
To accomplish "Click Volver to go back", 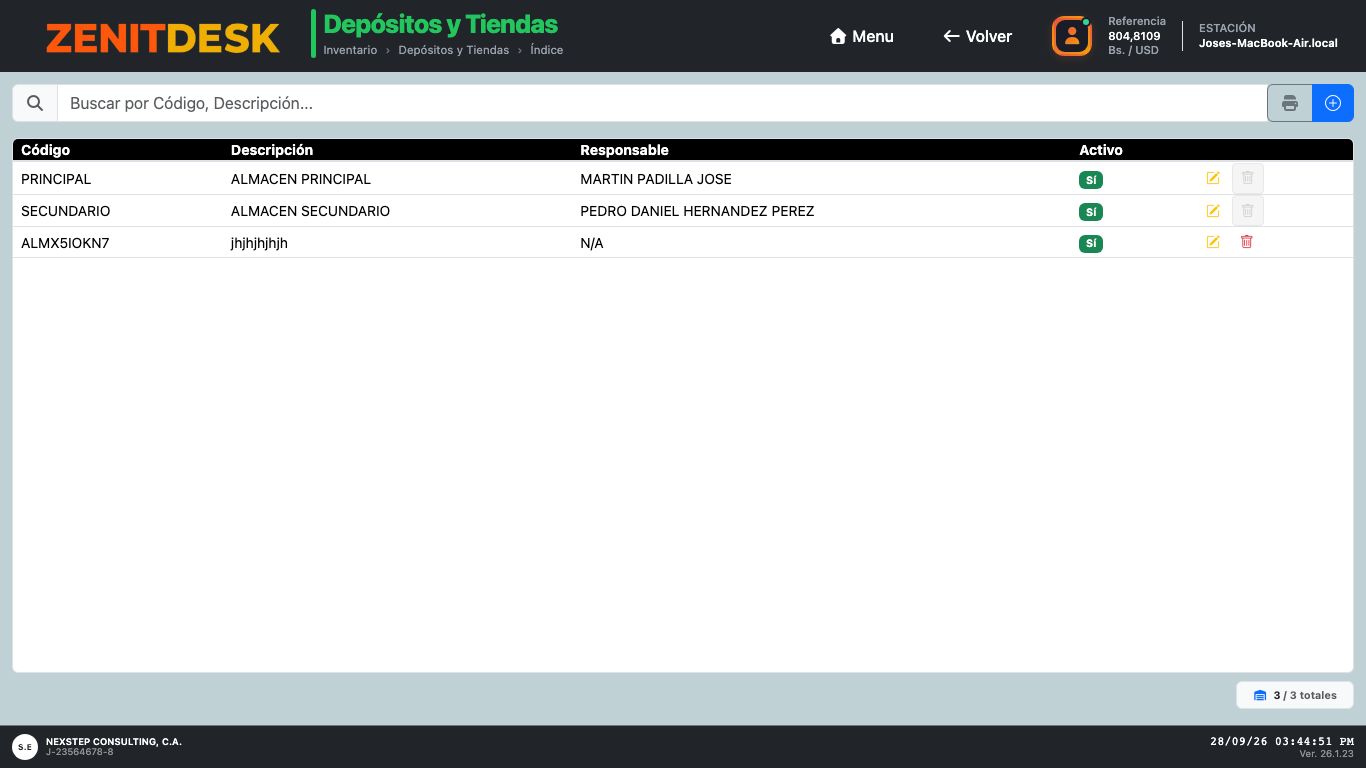I will click(978, 36).
